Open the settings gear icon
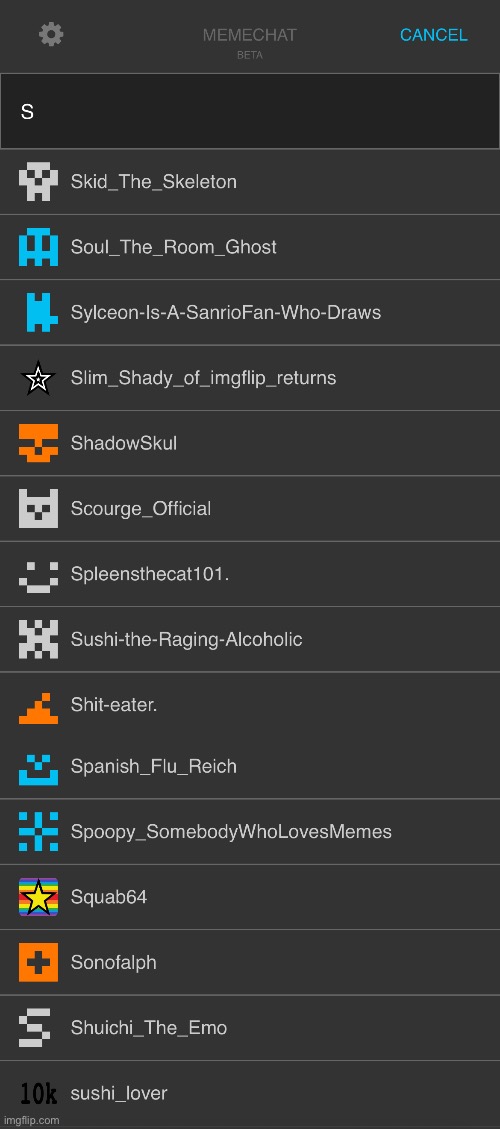This screenshot has width=500, height=1129. pyautogui.click(x=51, y=35)
